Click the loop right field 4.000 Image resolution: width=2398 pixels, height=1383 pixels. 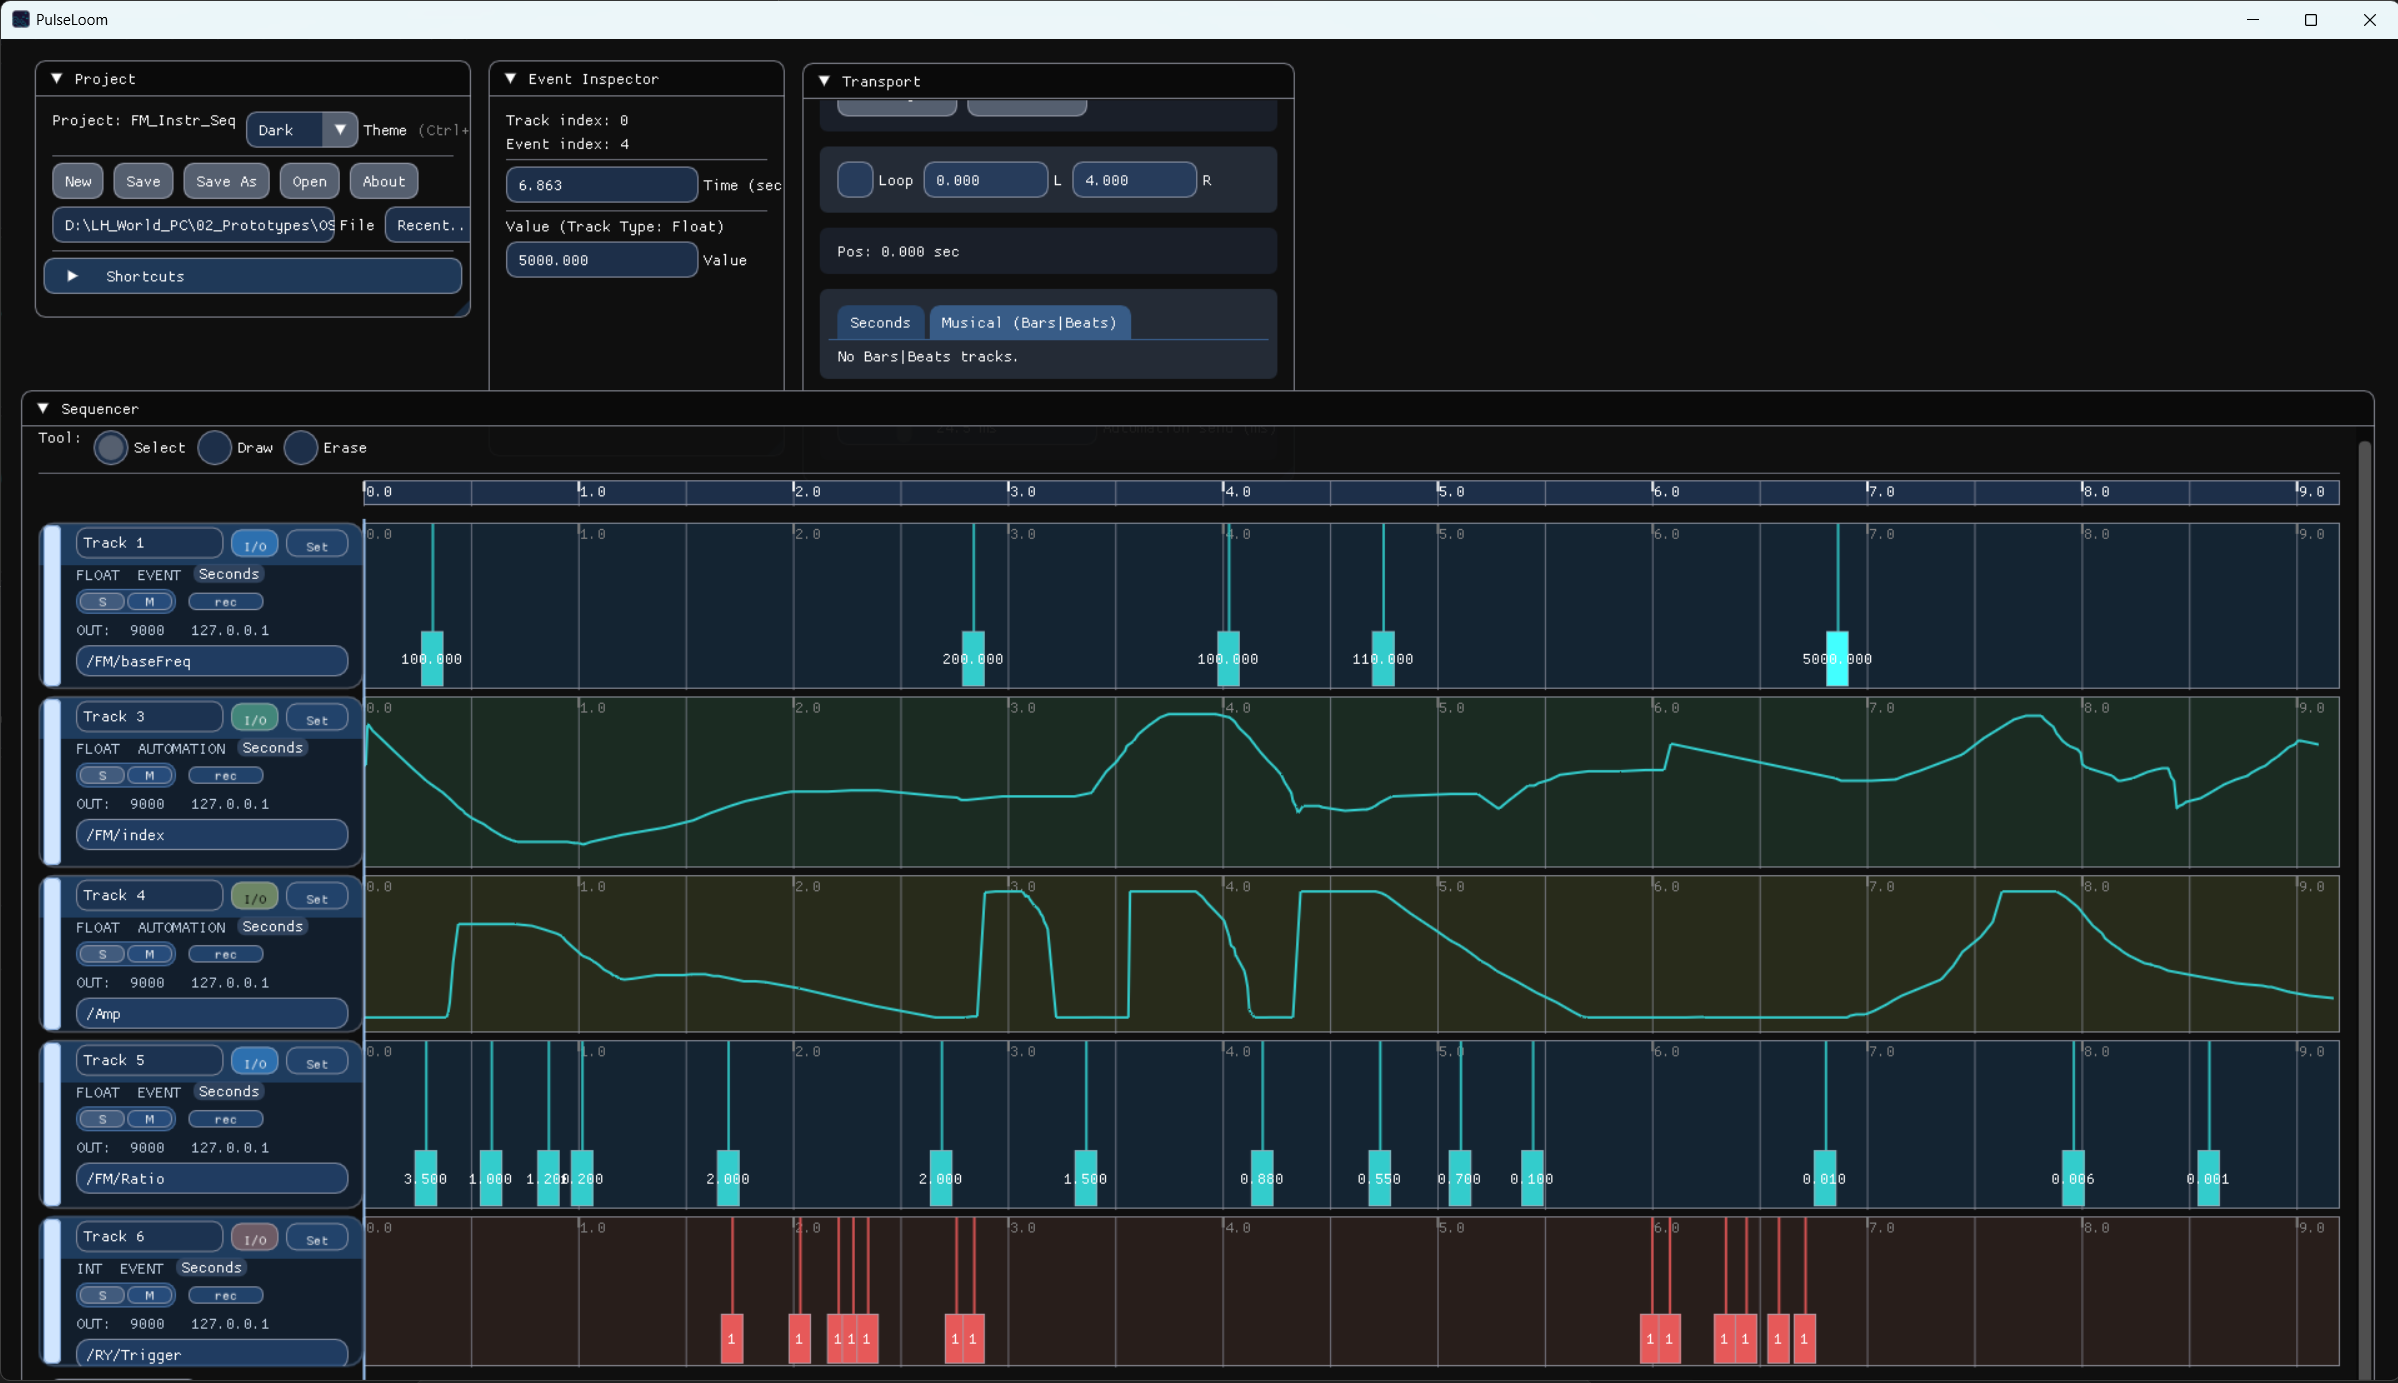point(1134,180)
